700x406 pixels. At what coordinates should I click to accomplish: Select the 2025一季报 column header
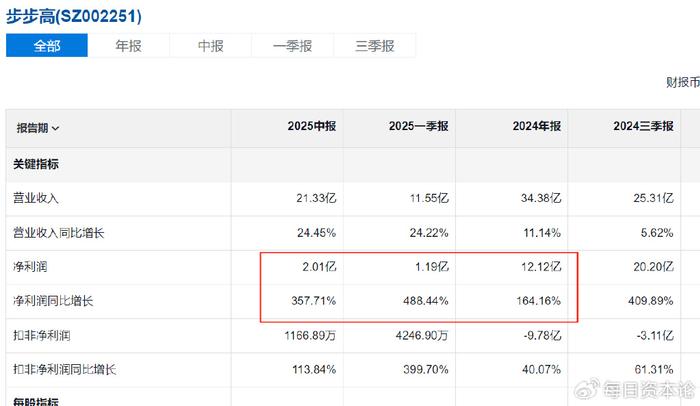pyautogui.click(x=418, y=126)
